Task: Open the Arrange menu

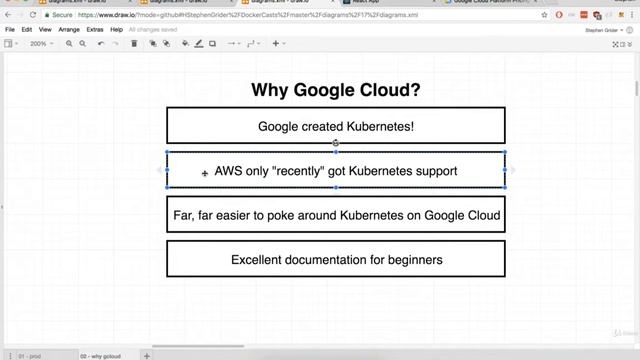Action: coord(69,29)
